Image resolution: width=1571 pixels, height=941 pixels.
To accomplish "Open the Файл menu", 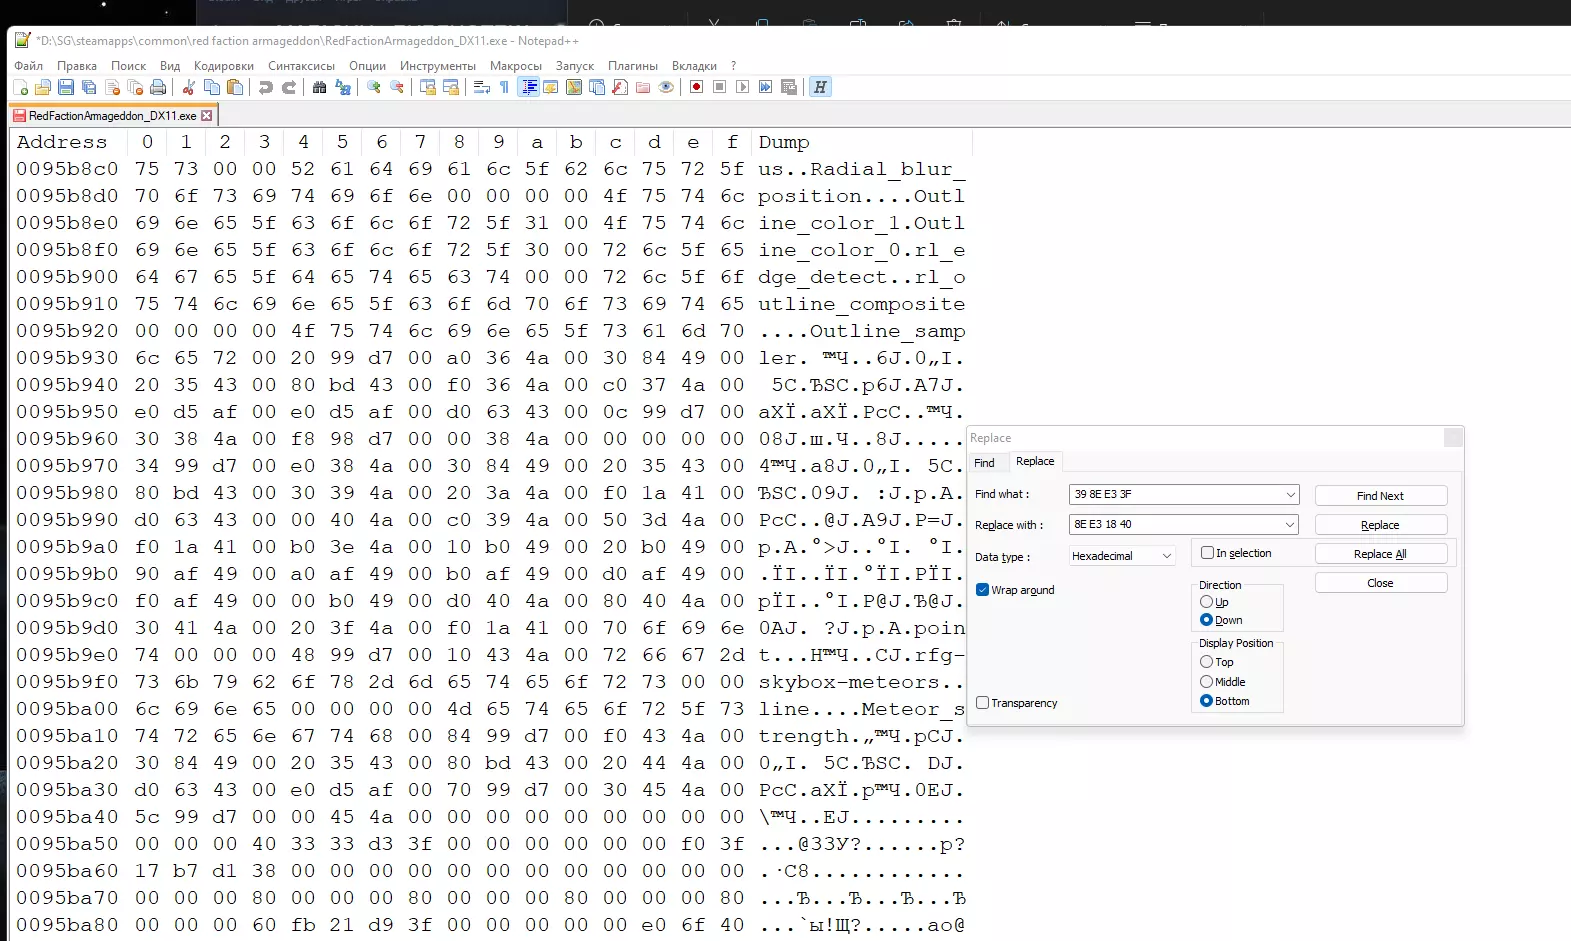I will tap(28, 66).
